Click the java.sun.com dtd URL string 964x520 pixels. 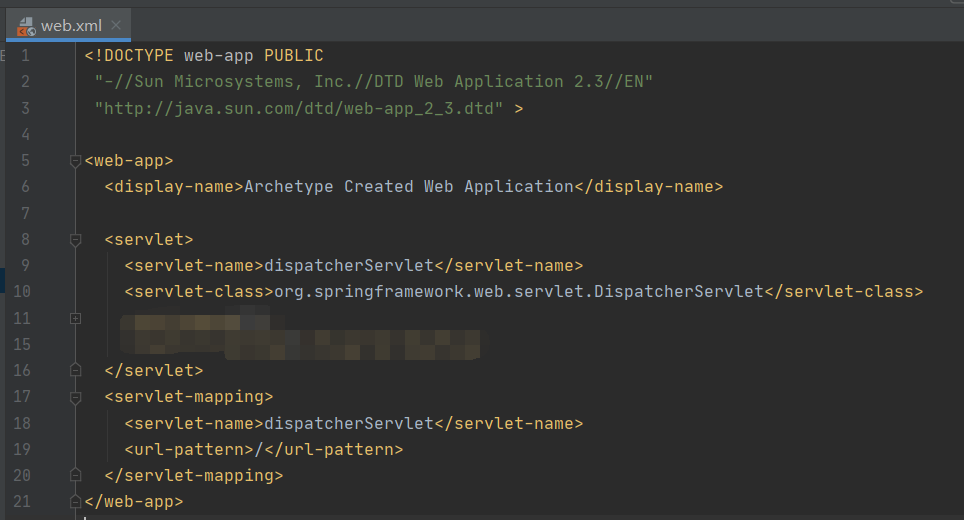point(298,109)
